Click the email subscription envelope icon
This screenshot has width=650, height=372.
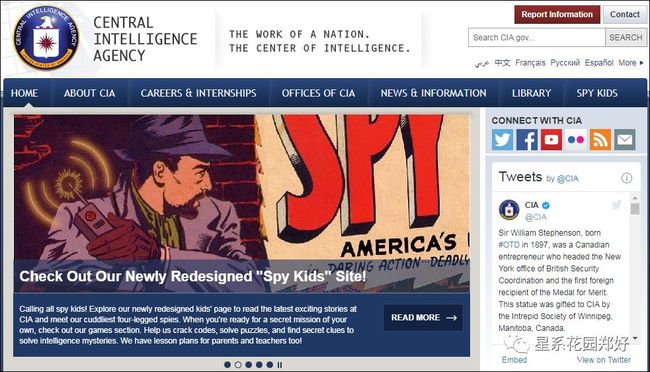pos(625,139)
